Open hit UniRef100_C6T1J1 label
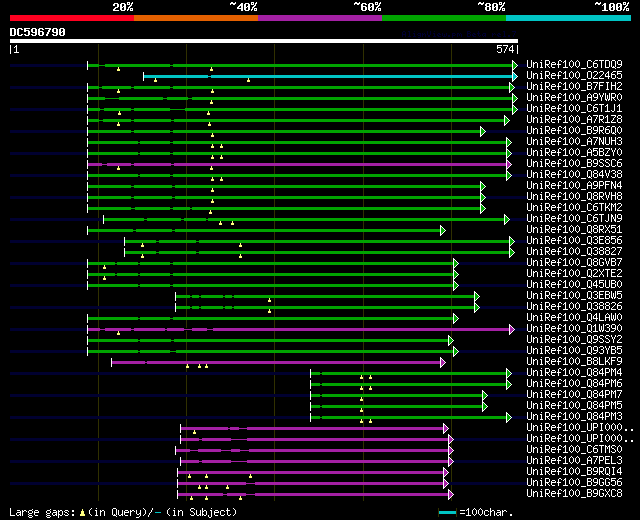 574,109
